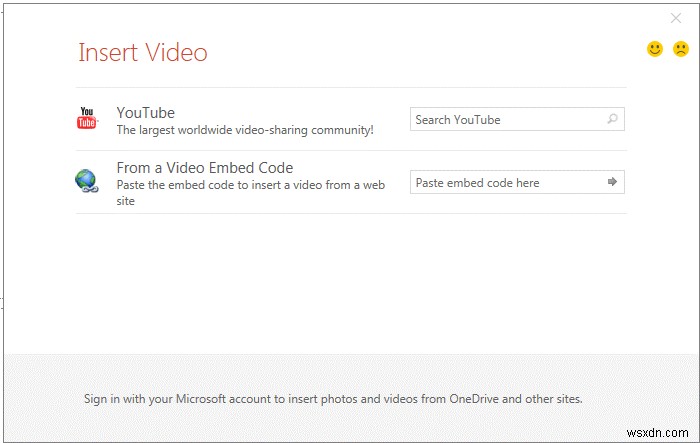
Task: Click the largest worldwide video-sharing community text
Action: point(245,129)
